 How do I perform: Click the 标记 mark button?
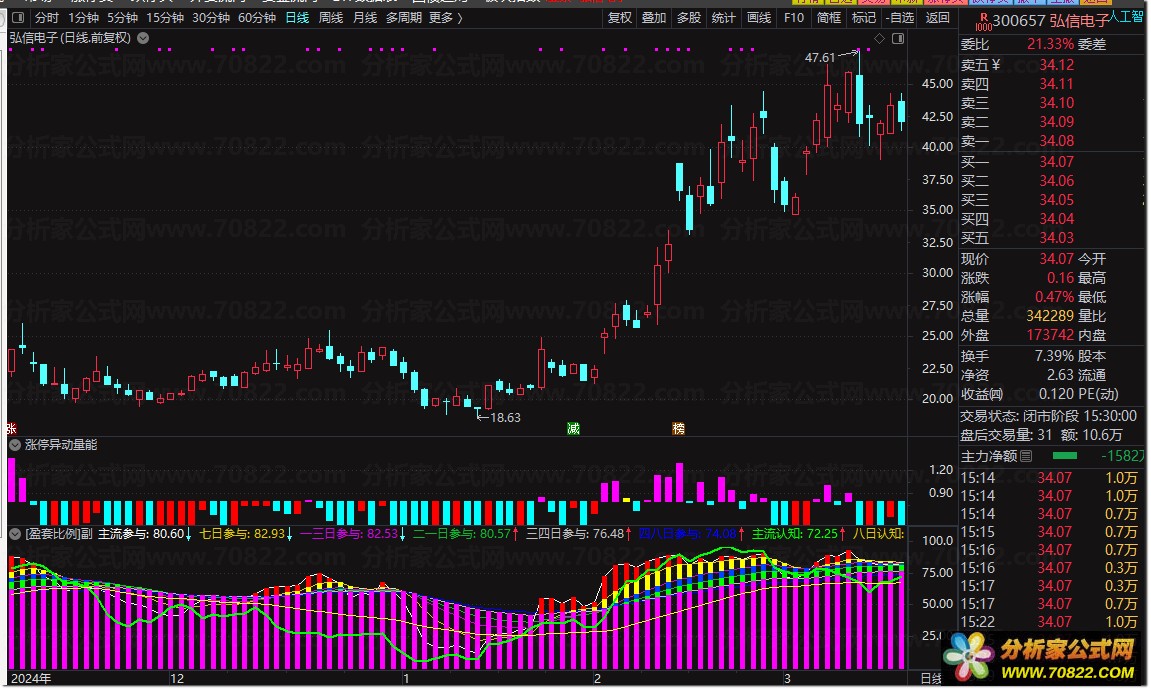[x=863, y=18]
